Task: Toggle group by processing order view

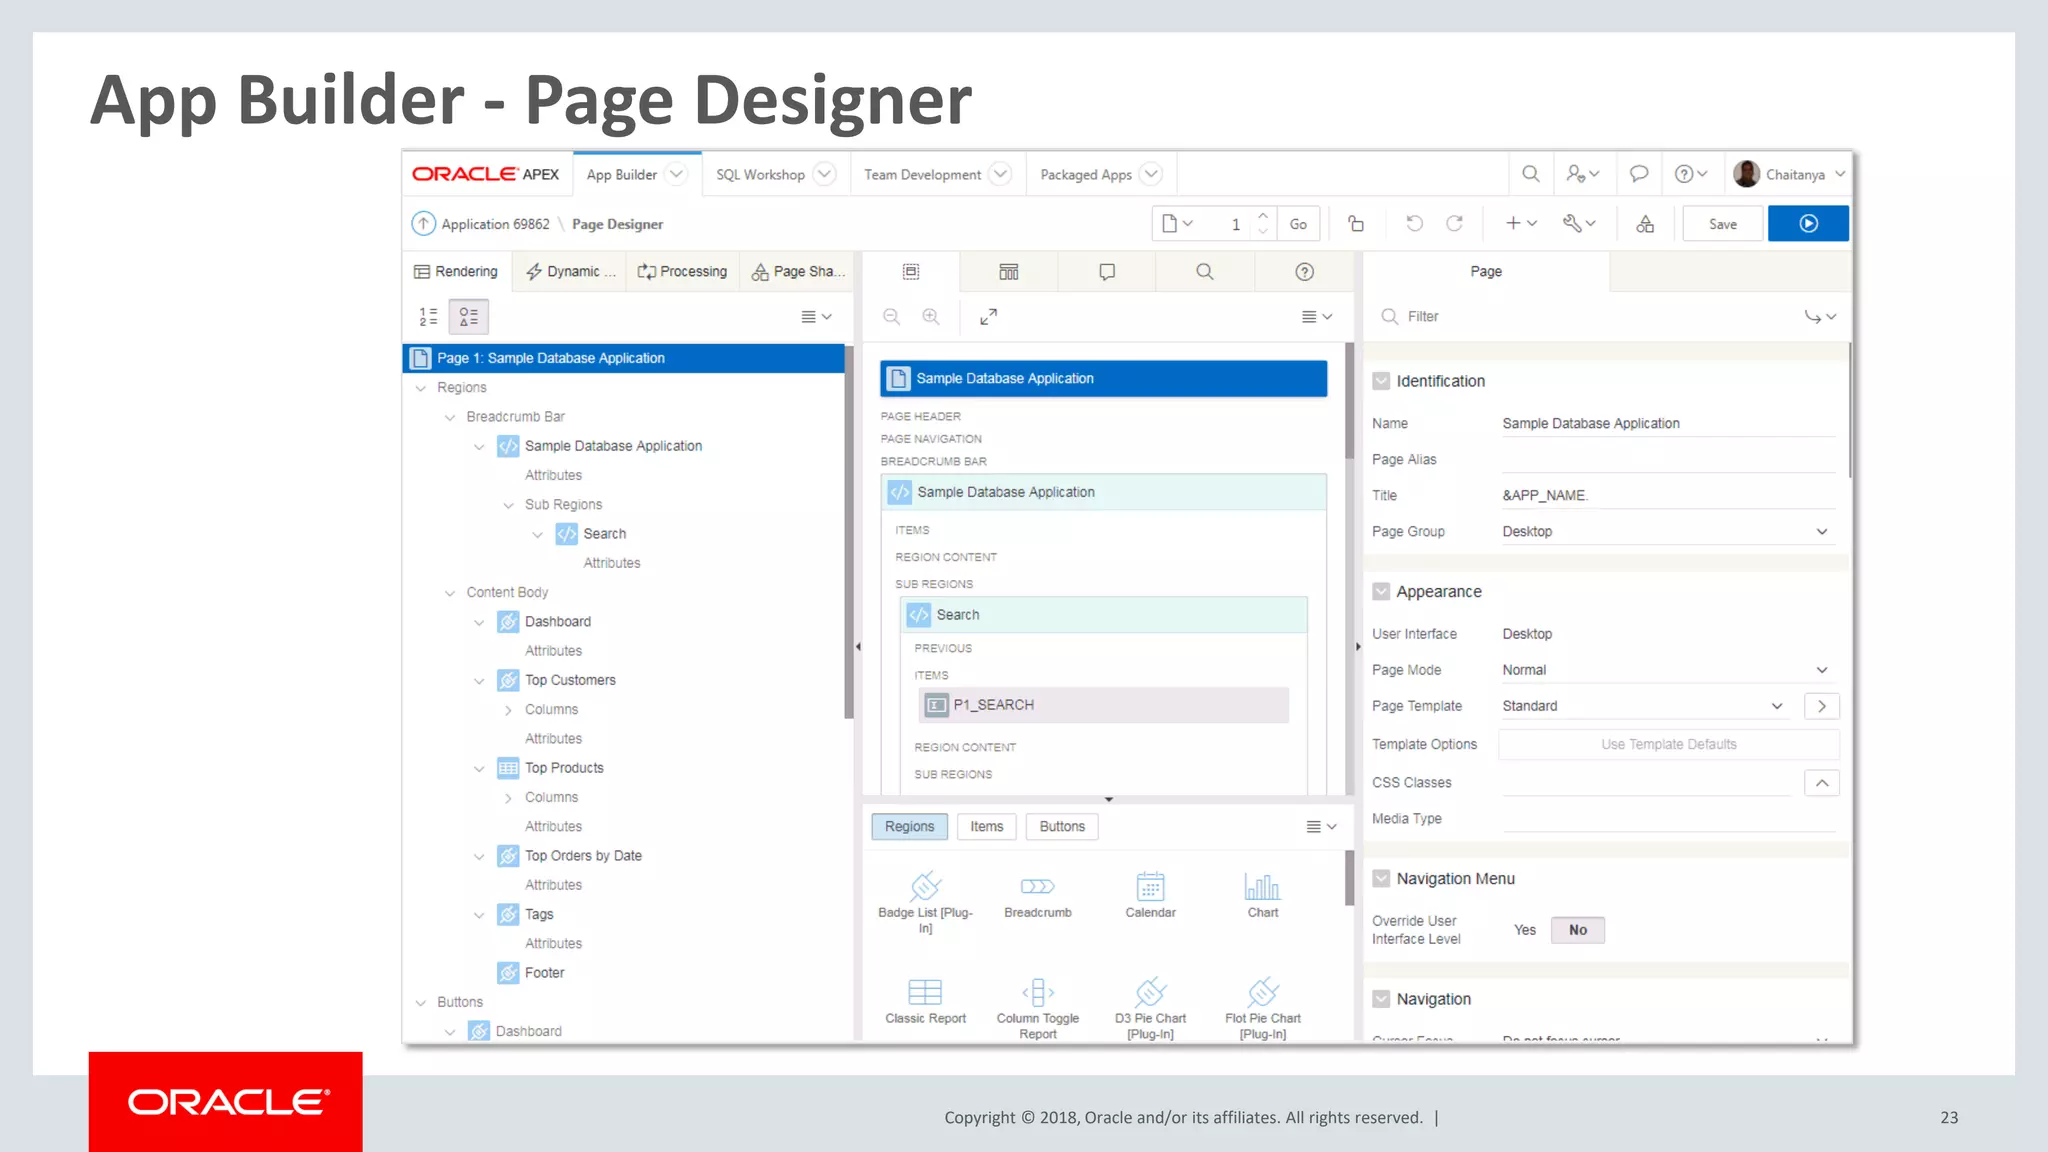Action: [x=428, y=317]
